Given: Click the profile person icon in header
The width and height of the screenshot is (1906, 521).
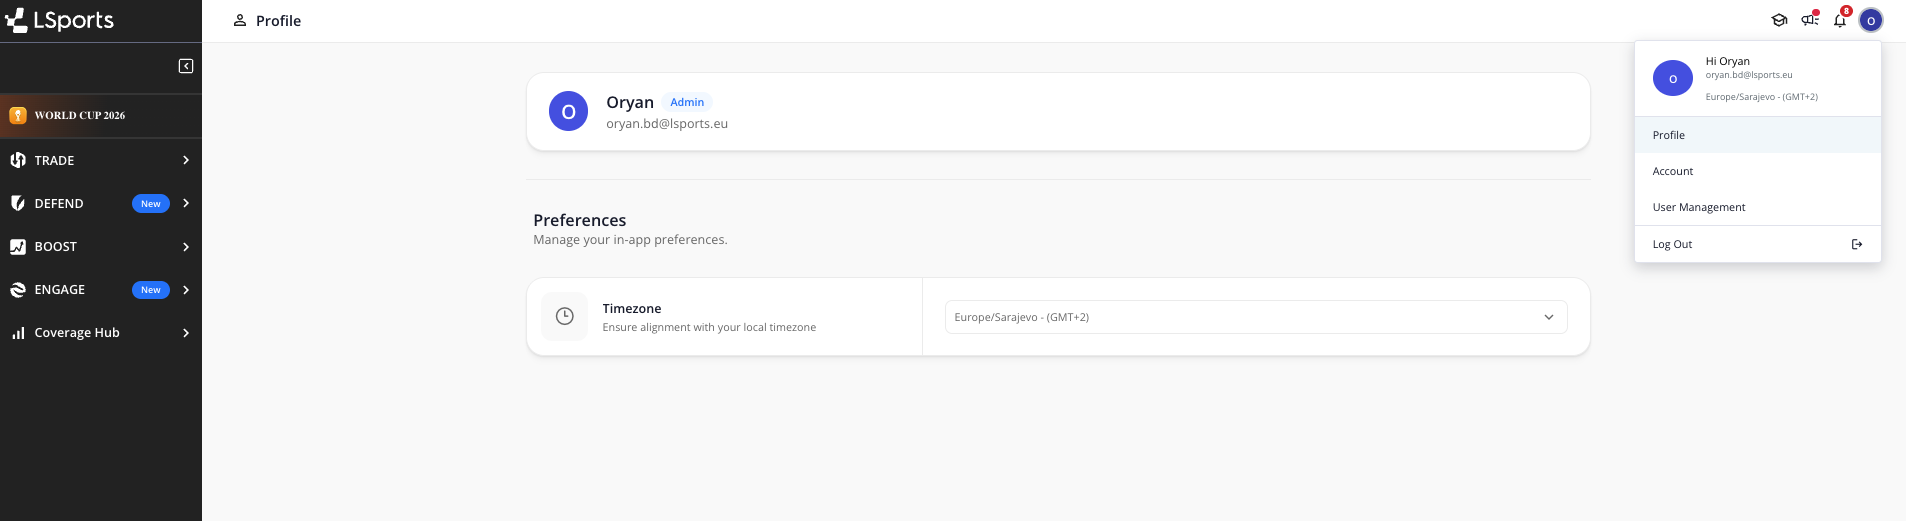Looking at the screenshot, I should coord(240,20).
